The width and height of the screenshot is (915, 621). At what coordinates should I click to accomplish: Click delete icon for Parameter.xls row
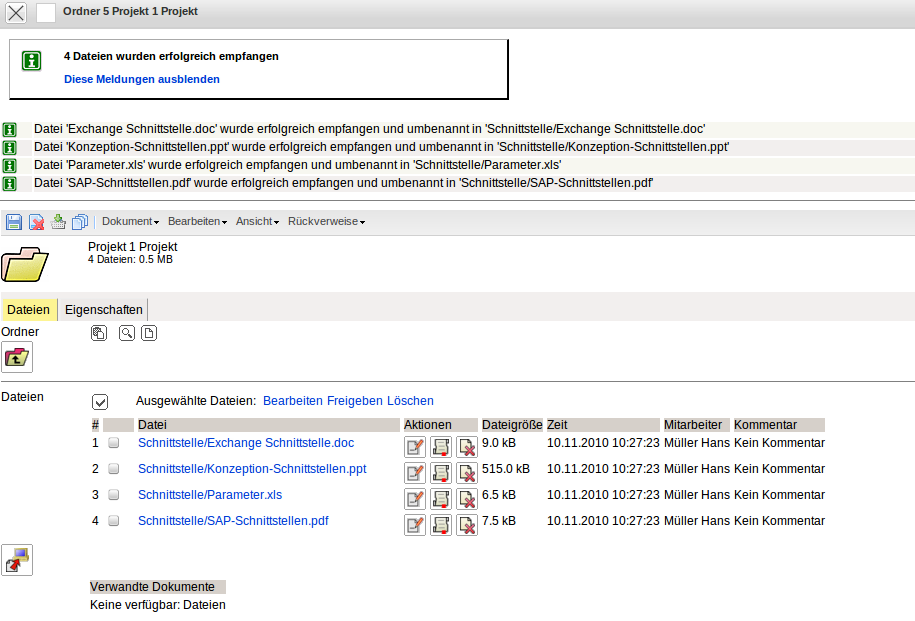(467, 498)
